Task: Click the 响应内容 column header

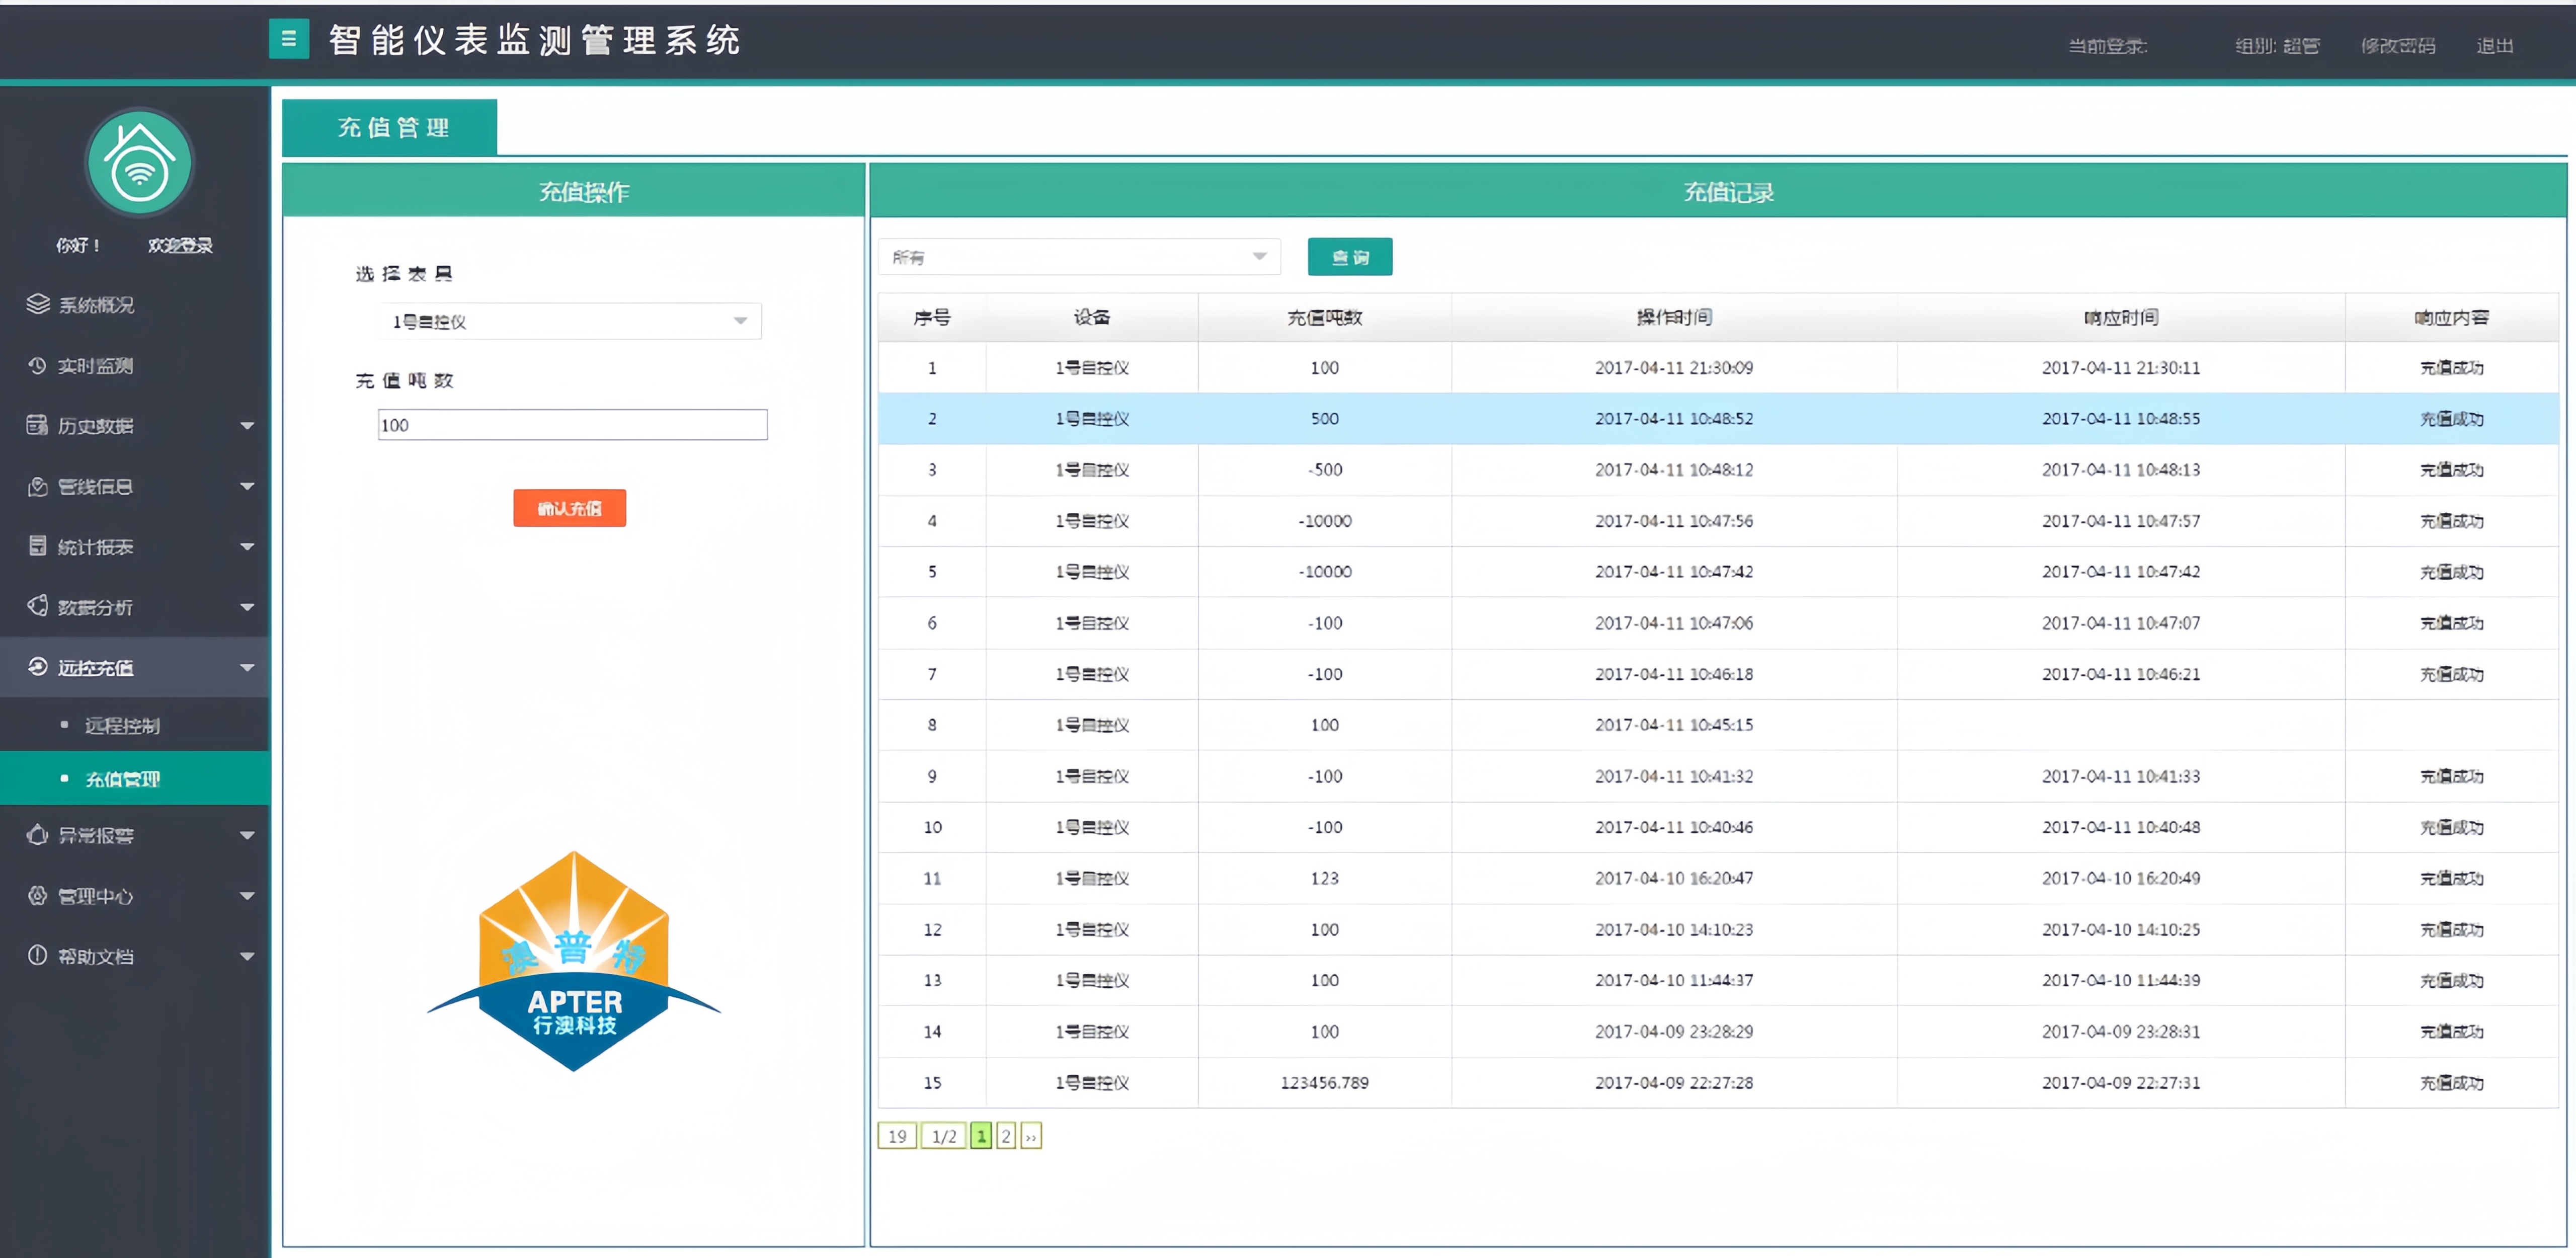Action: click(2451, 317)
